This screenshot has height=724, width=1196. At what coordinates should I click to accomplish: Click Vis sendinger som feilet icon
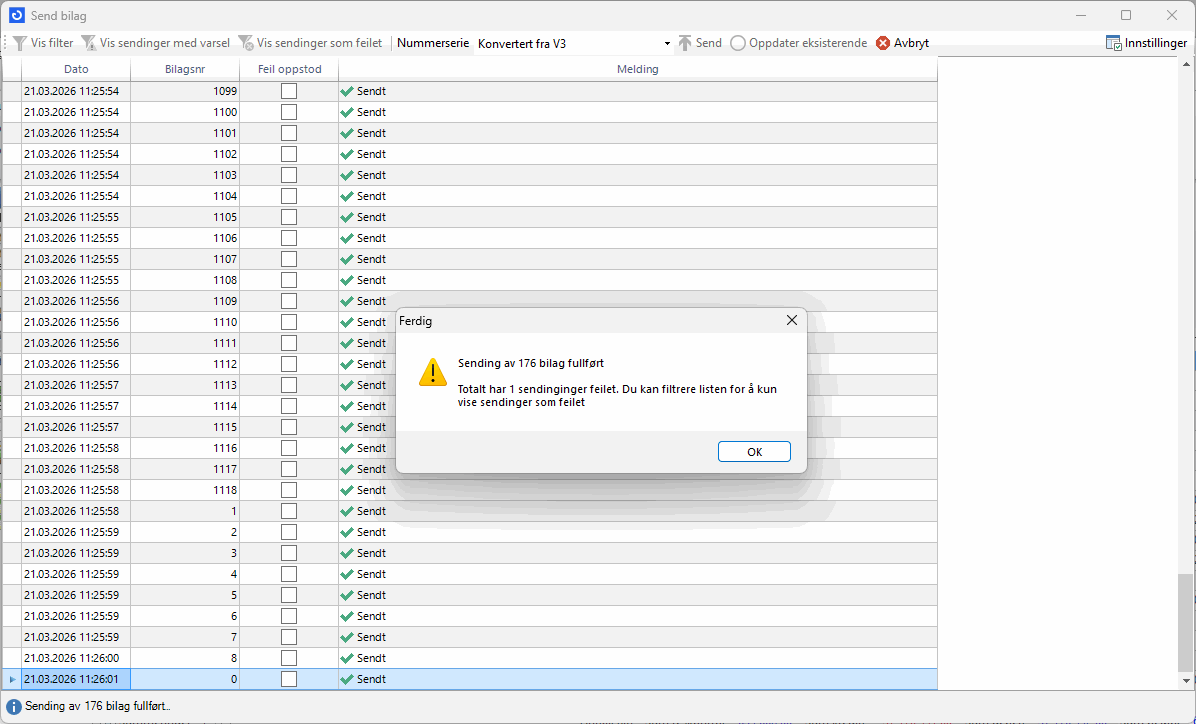[x=246, y=44]
